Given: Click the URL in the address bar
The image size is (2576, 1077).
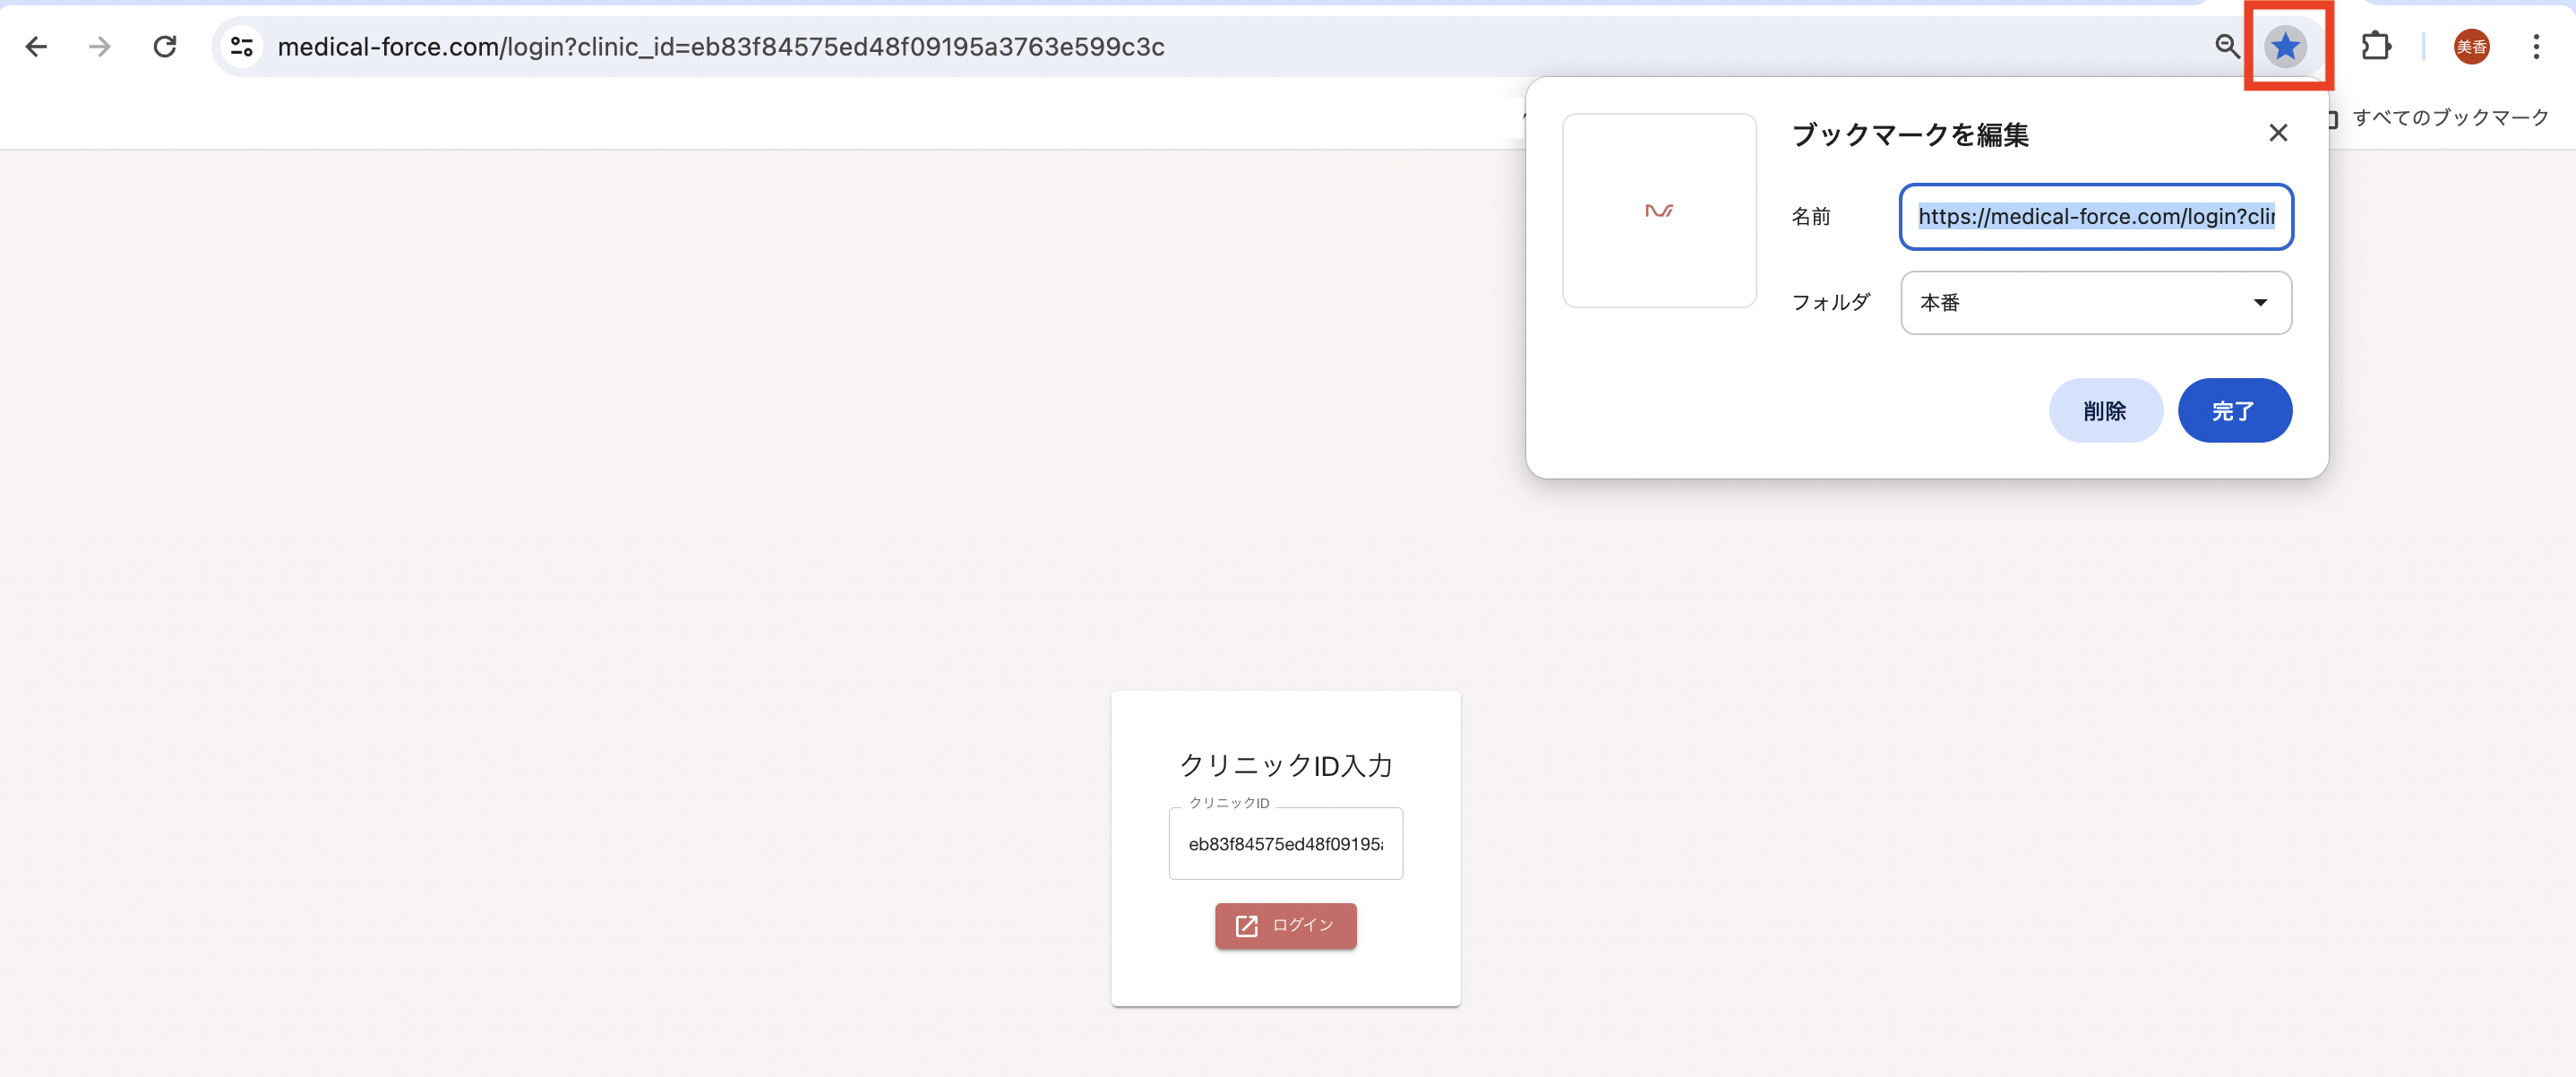Looking at the screenshot, I should tap(720, 46).
